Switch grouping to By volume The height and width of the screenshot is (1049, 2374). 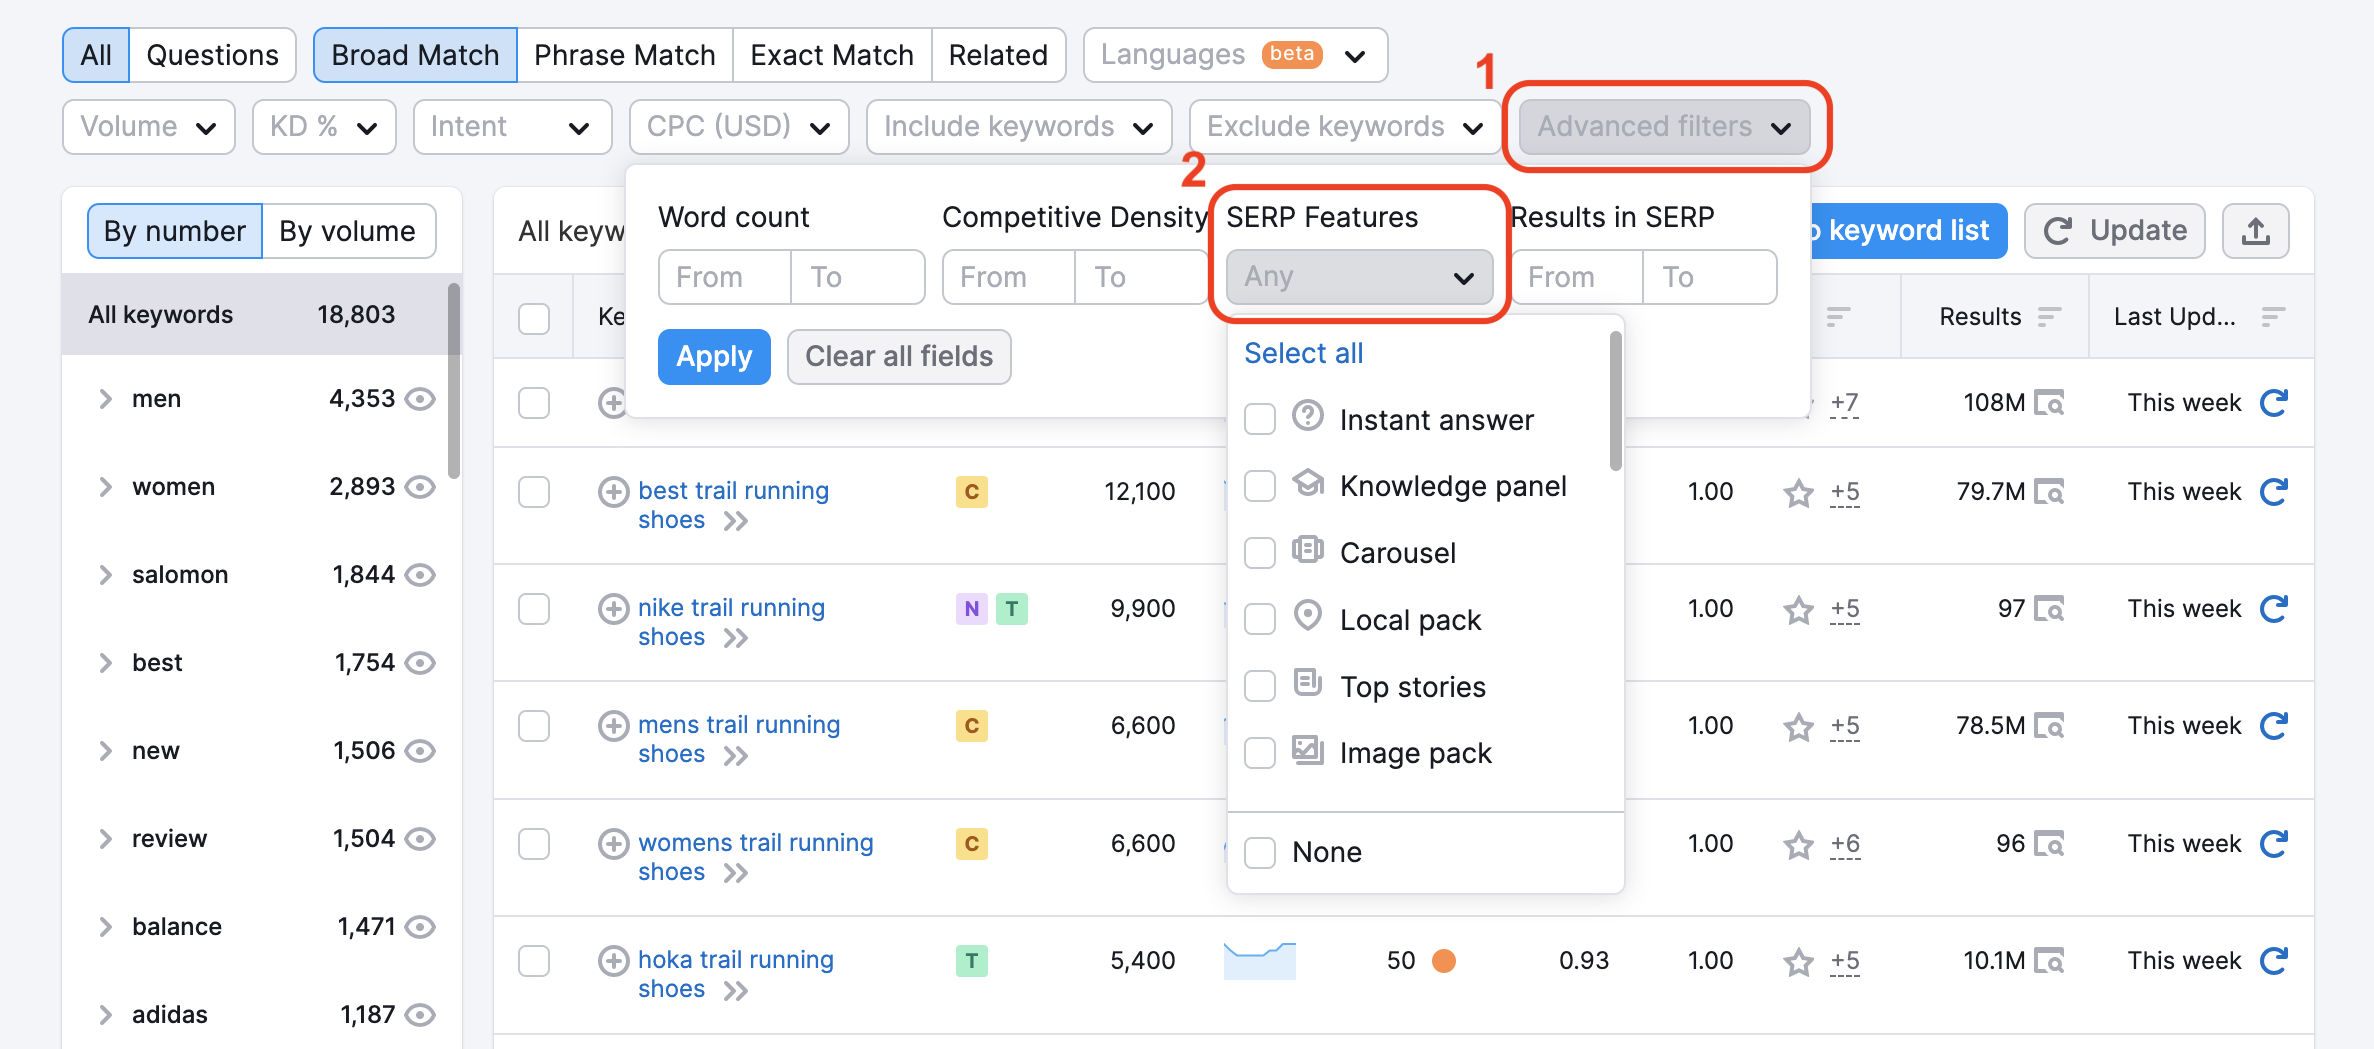pos(347,231)
